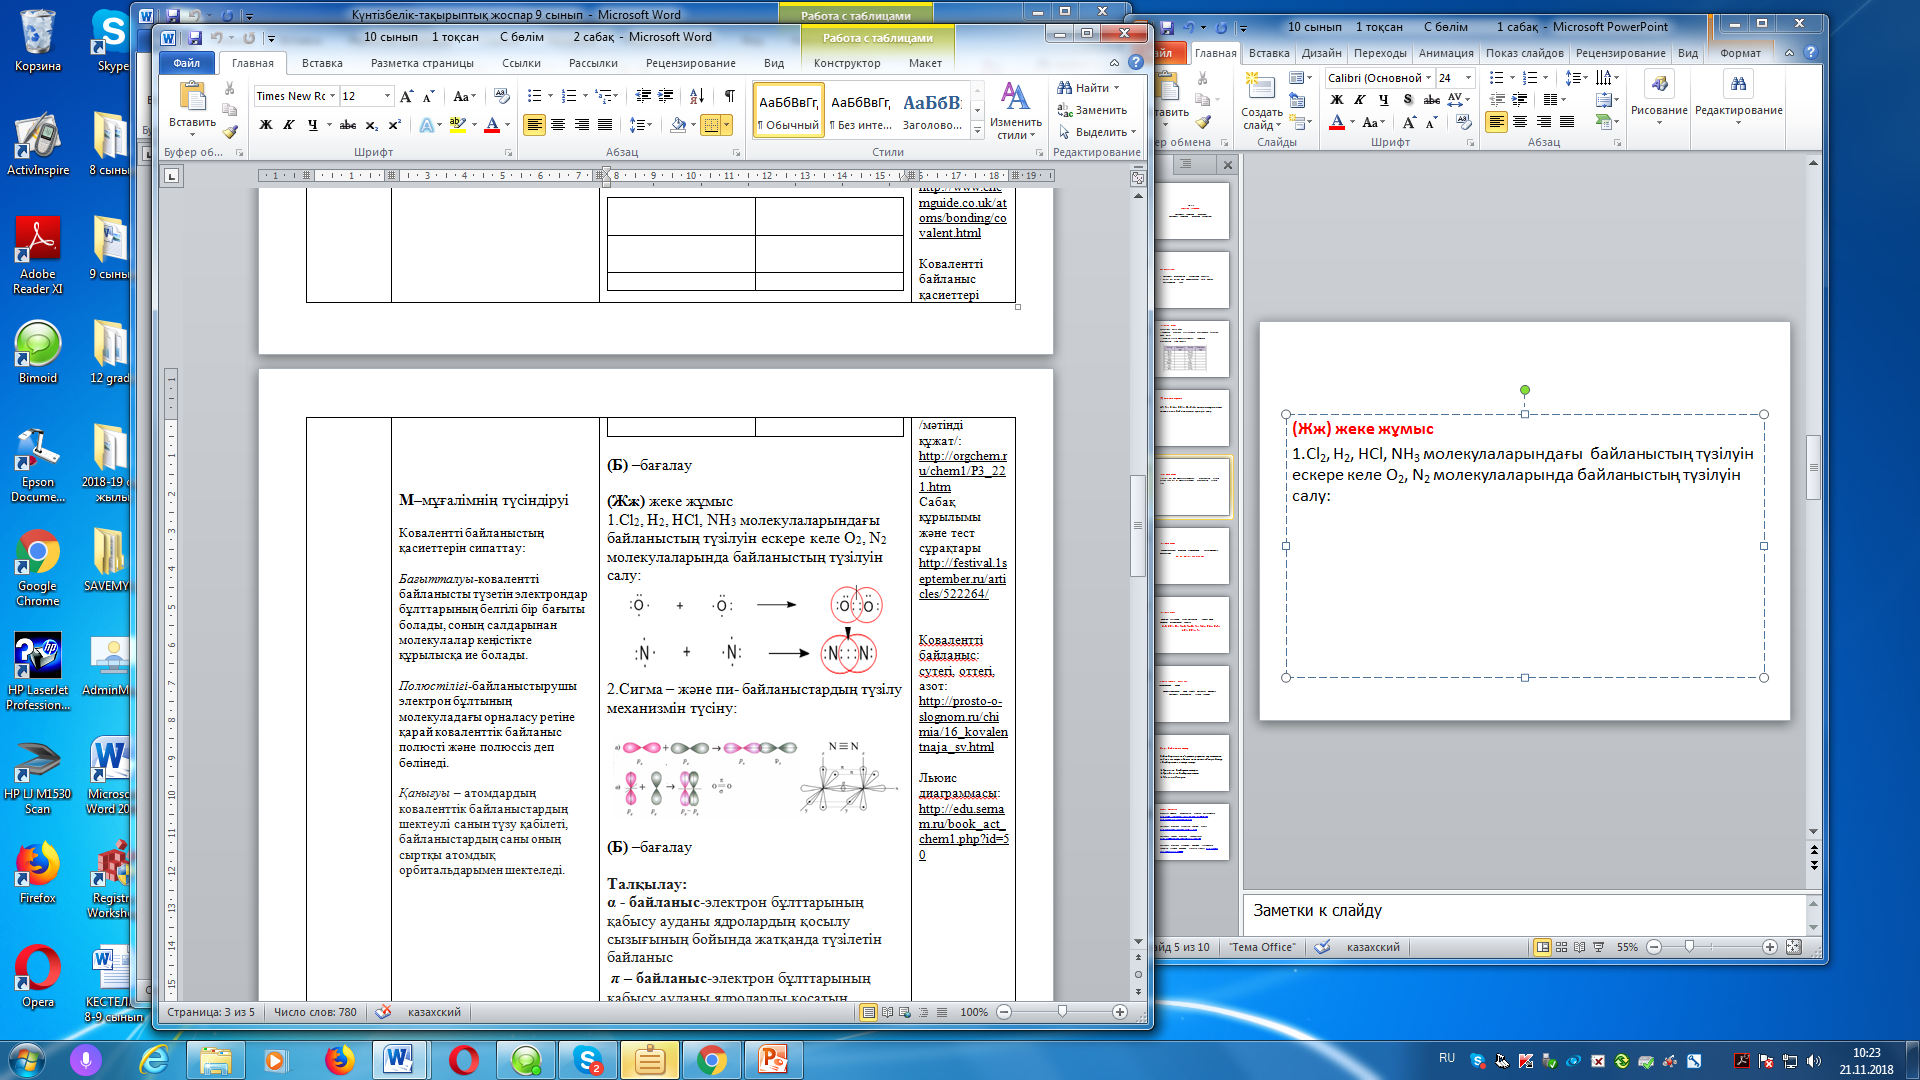This screenshot has height=1080, width=1920.
Task: Click the Clear Formatting eraser icon
Action: click(x=502, y=96)
